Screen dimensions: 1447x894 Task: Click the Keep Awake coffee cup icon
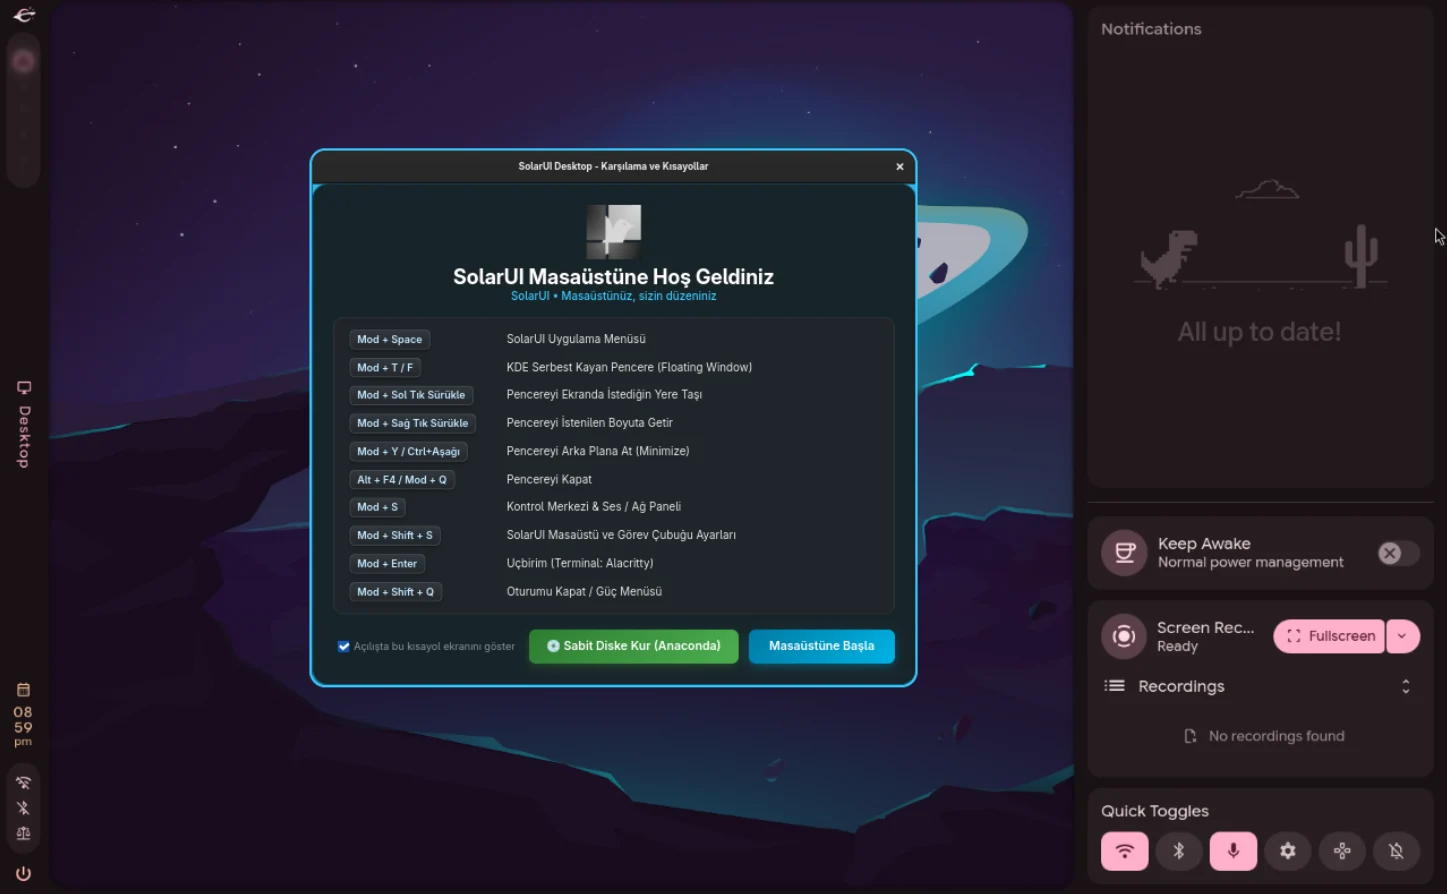(1124, 553)
